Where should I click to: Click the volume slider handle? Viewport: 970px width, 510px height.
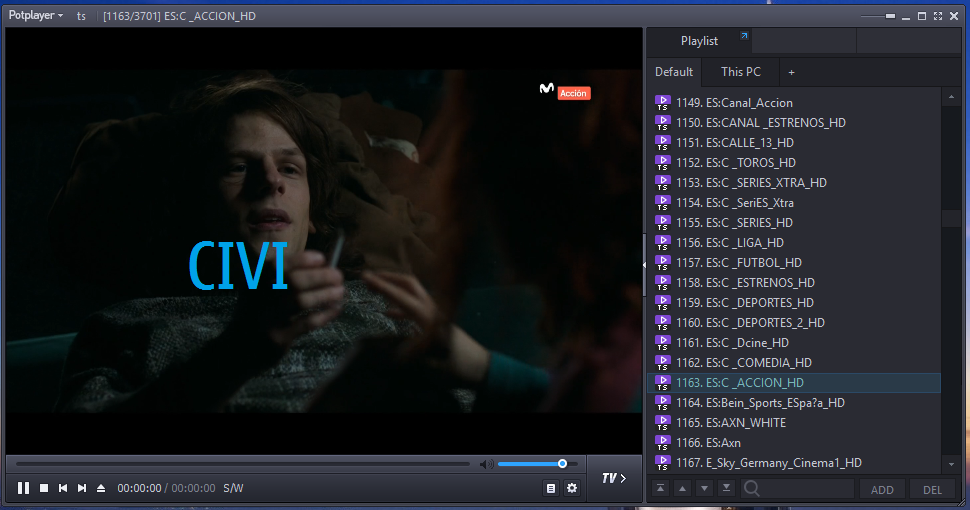[x=562, y=464]
